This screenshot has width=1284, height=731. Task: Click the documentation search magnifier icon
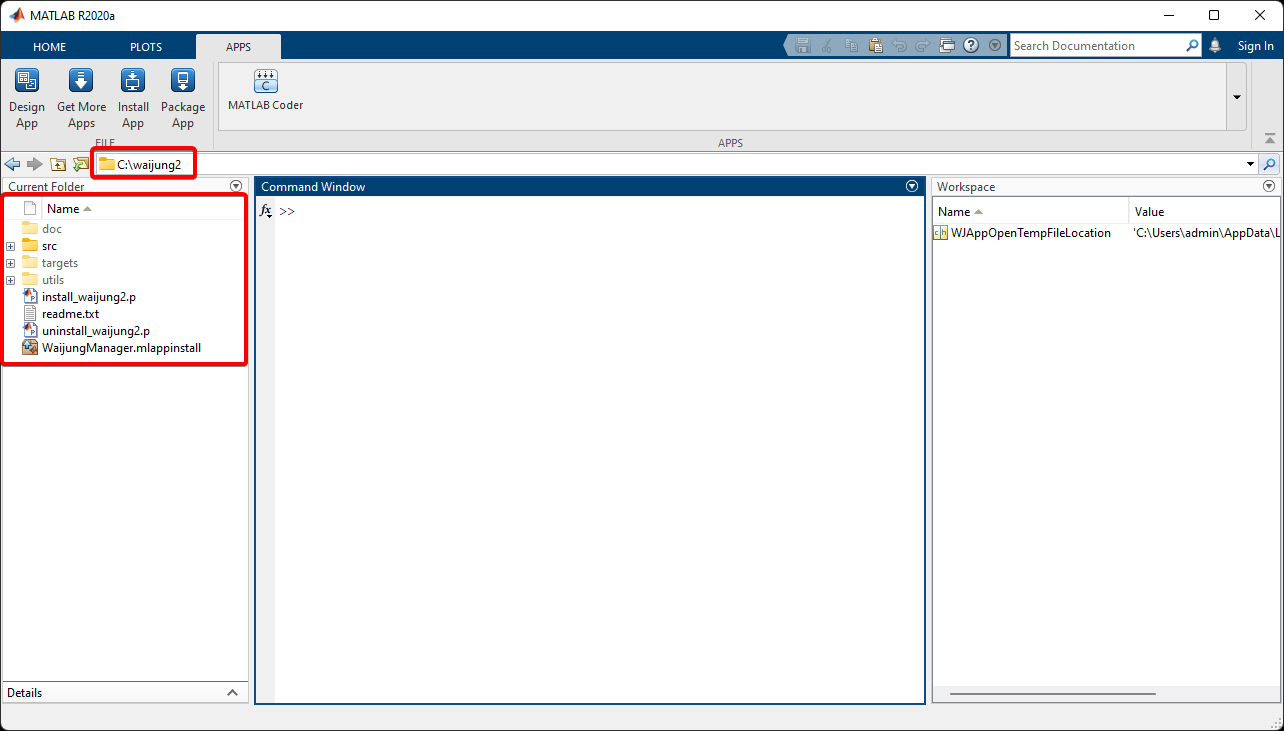(1192, 45)
